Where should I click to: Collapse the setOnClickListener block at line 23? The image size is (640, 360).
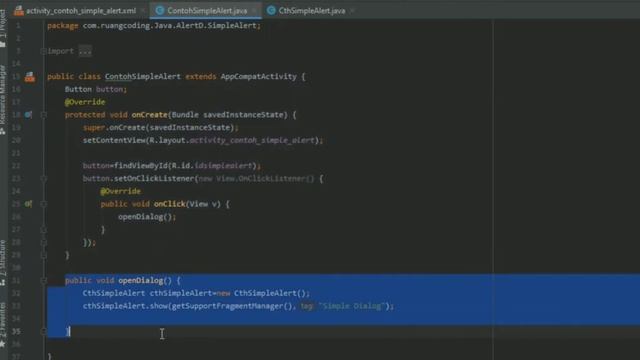[43, 179]
